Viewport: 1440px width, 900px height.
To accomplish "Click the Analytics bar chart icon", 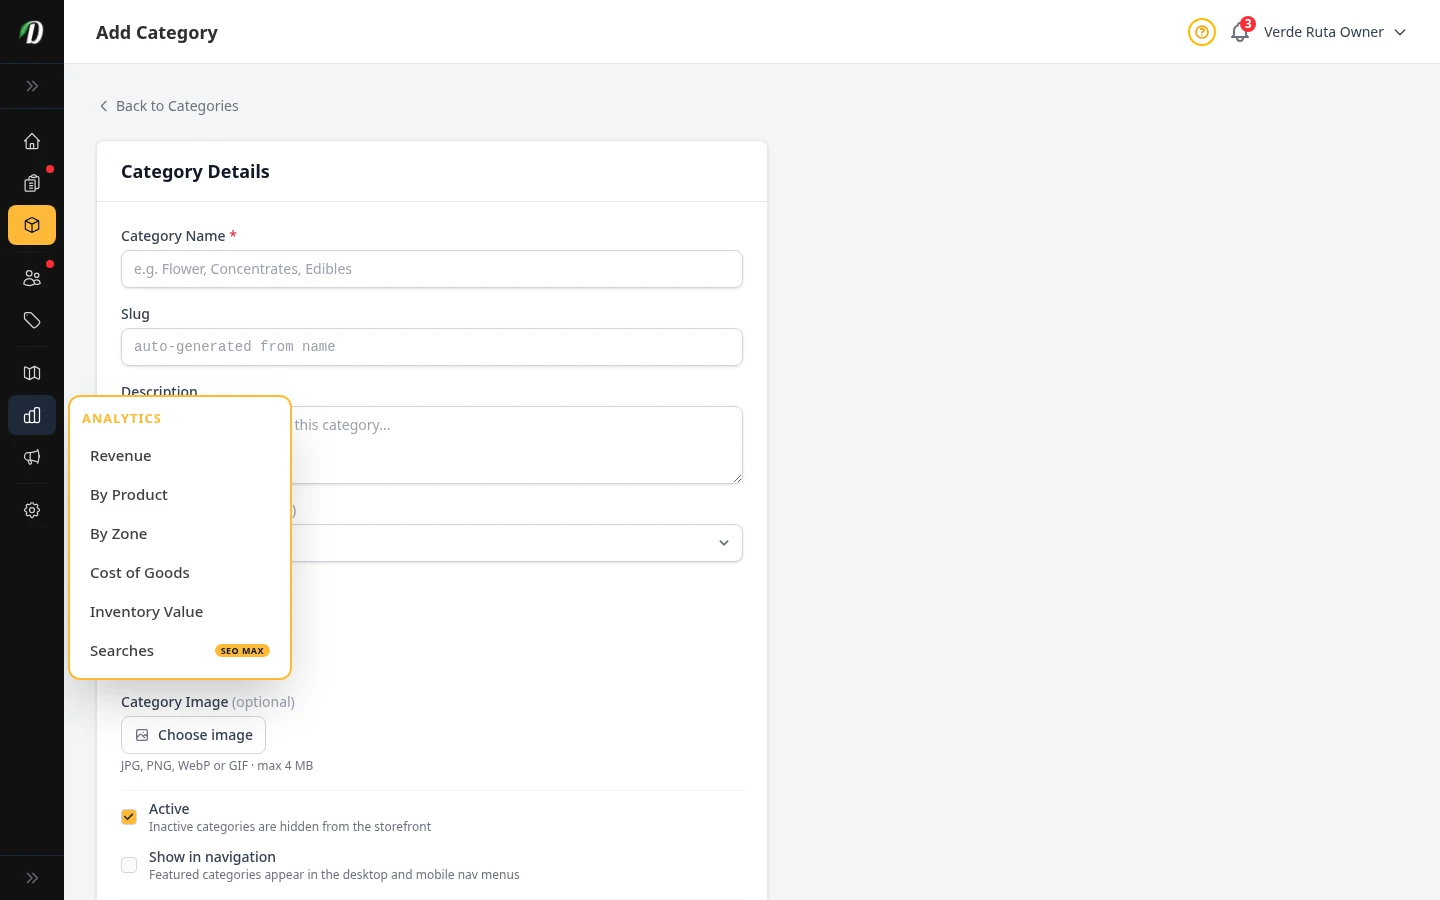I will [x=32, y=415].
